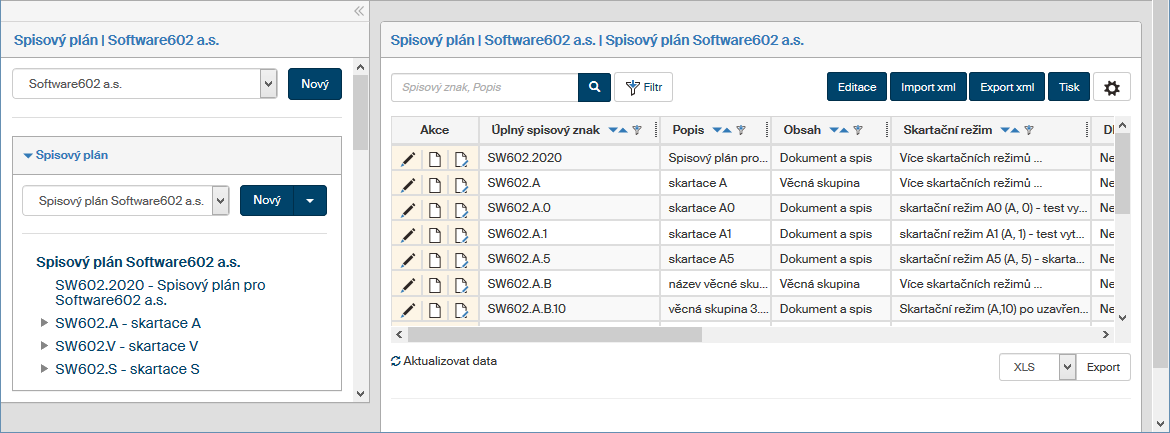Click the filter funnel in Popis column

741,130
